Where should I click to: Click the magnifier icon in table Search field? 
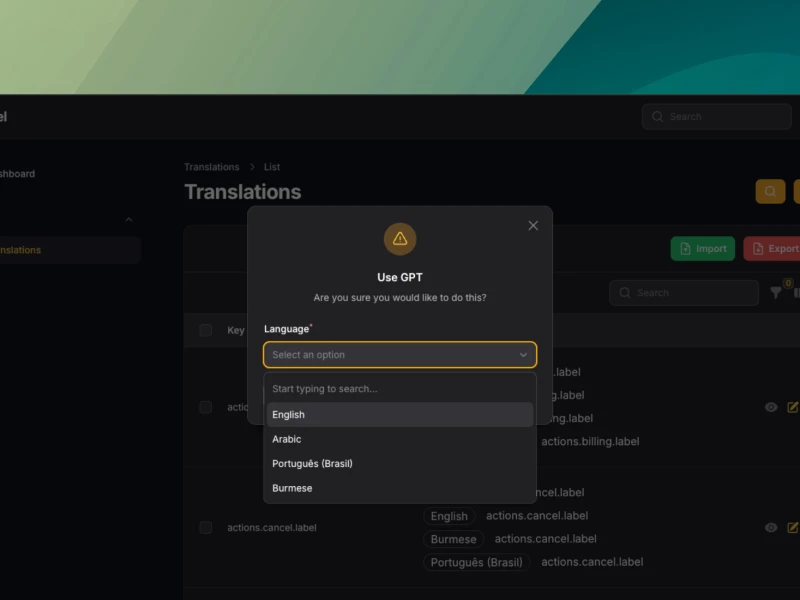pyautogui.click(x=625, y=292)
